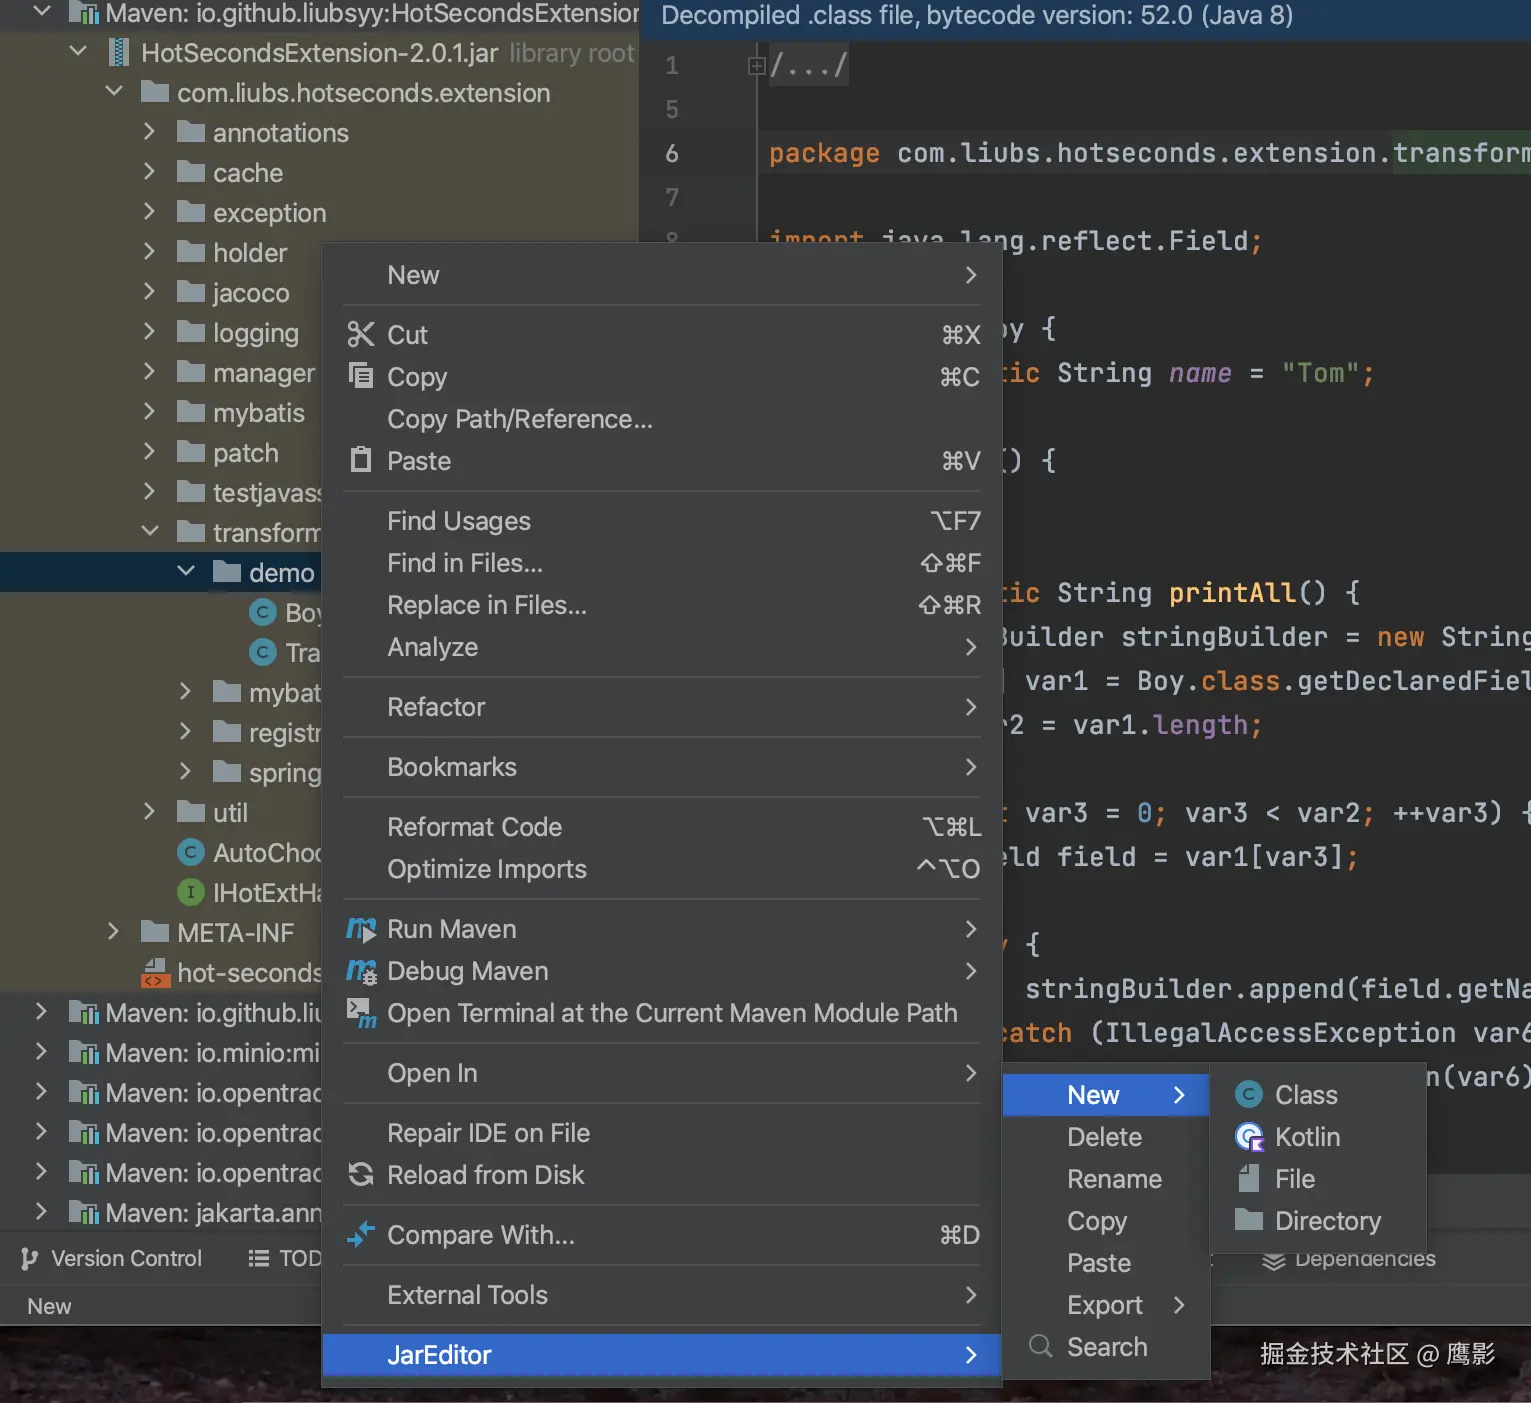This screenshot has width=1531, height=1403.
Task: Click the Class icon in New submenu
Action: [1249, 1095]
